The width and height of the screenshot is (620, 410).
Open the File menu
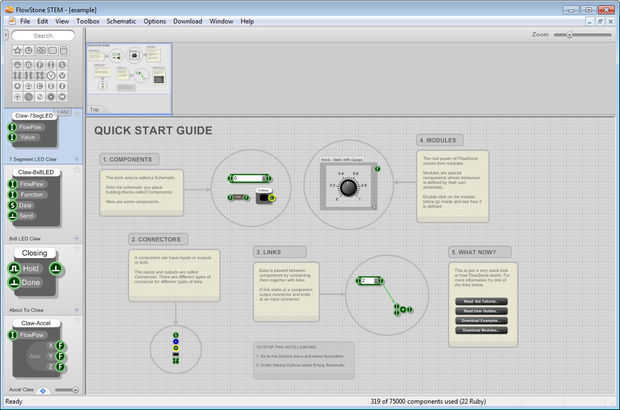coord(25,21)
